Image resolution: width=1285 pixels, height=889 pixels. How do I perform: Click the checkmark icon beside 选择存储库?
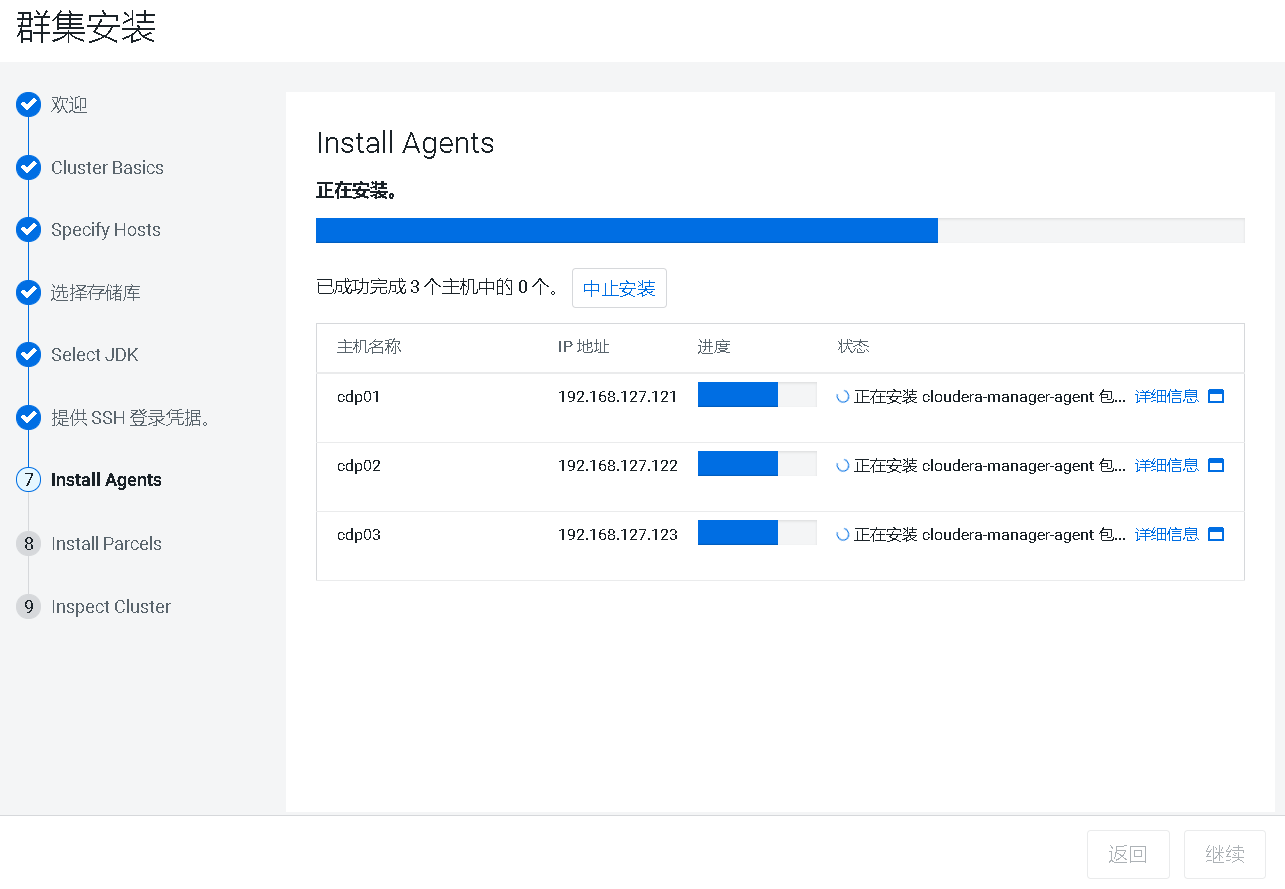(28, 293)
